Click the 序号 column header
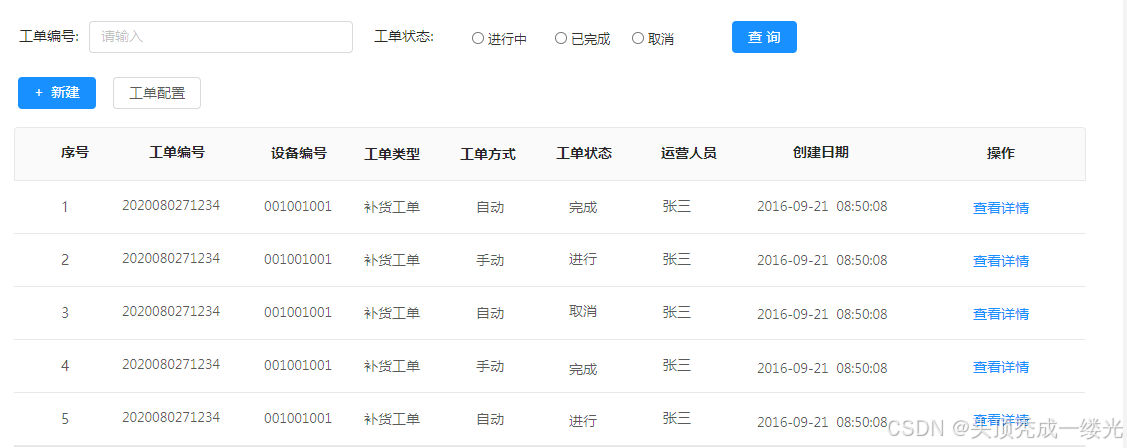Image resolution: width=1127 pixels, height=448 pixels. tap(75, 152)
